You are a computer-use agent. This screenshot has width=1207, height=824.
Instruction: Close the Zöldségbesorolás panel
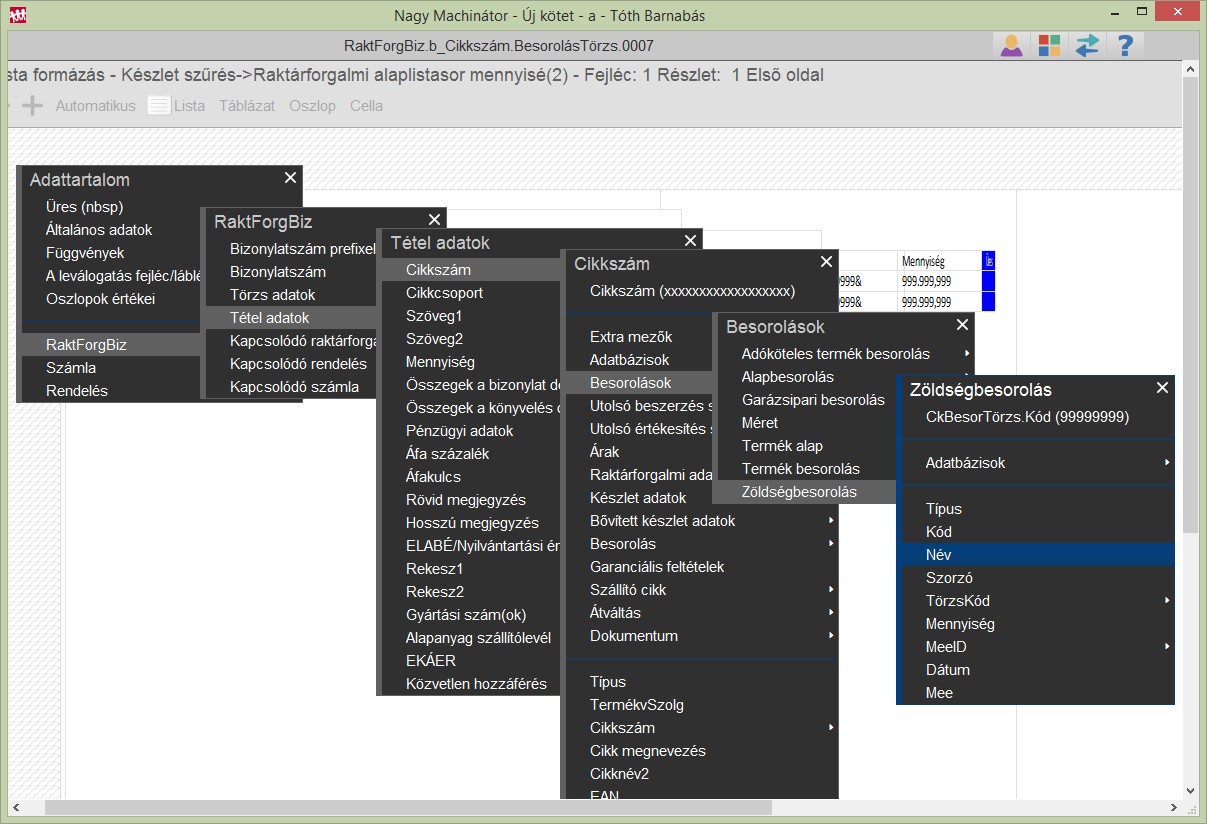pyautogui.click(x=1162, y=388)
